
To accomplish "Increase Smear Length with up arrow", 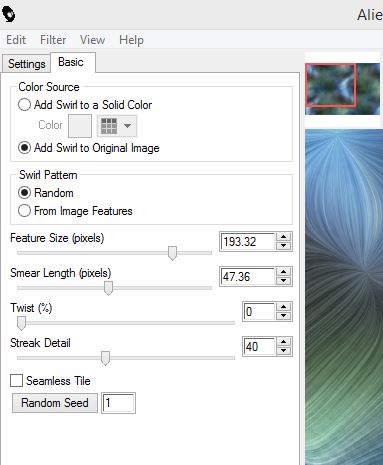I will (283, 272).
